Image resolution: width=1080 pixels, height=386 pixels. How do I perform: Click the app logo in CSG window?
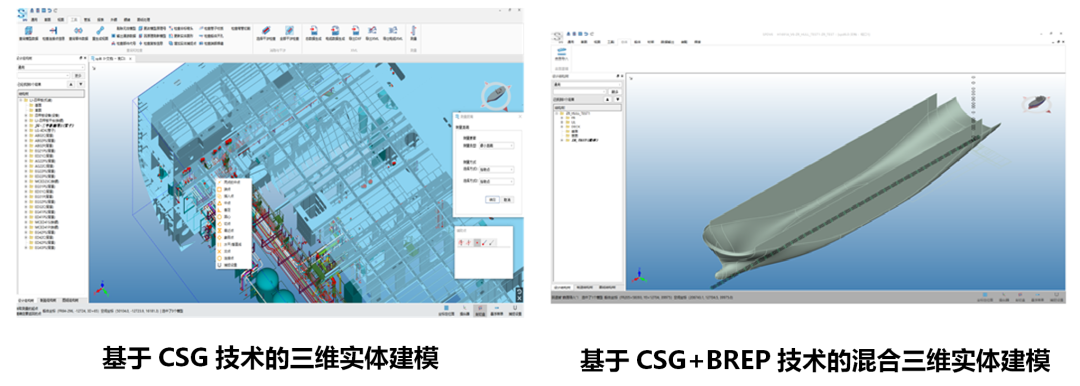tap(22, 13)
